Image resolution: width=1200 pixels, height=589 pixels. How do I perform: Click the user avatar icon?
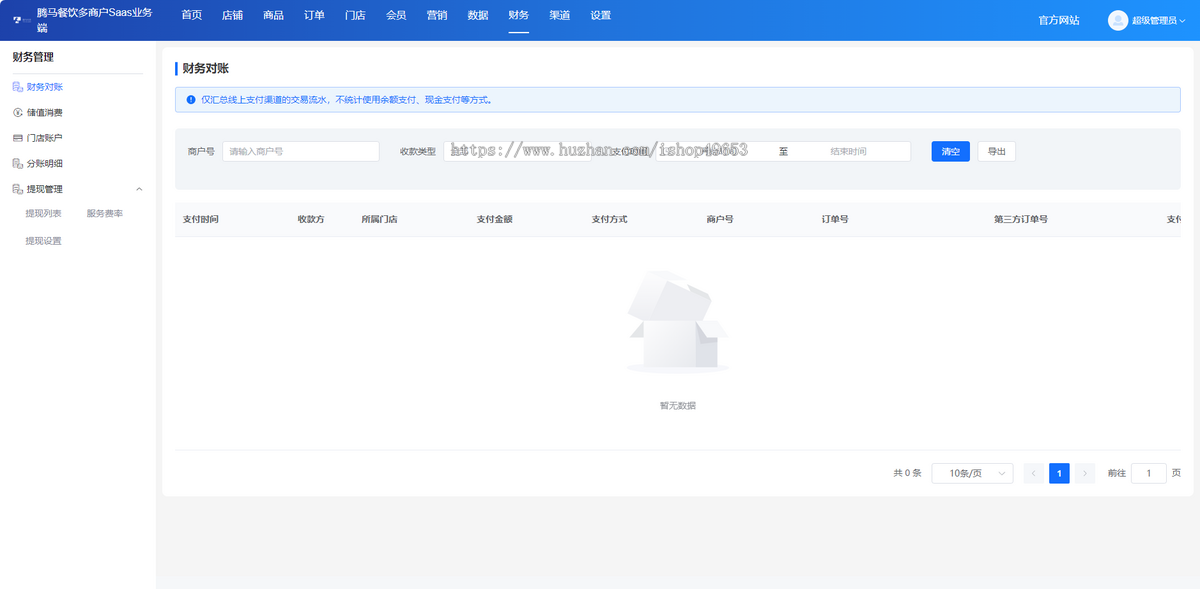click(x=1118, y=20)
